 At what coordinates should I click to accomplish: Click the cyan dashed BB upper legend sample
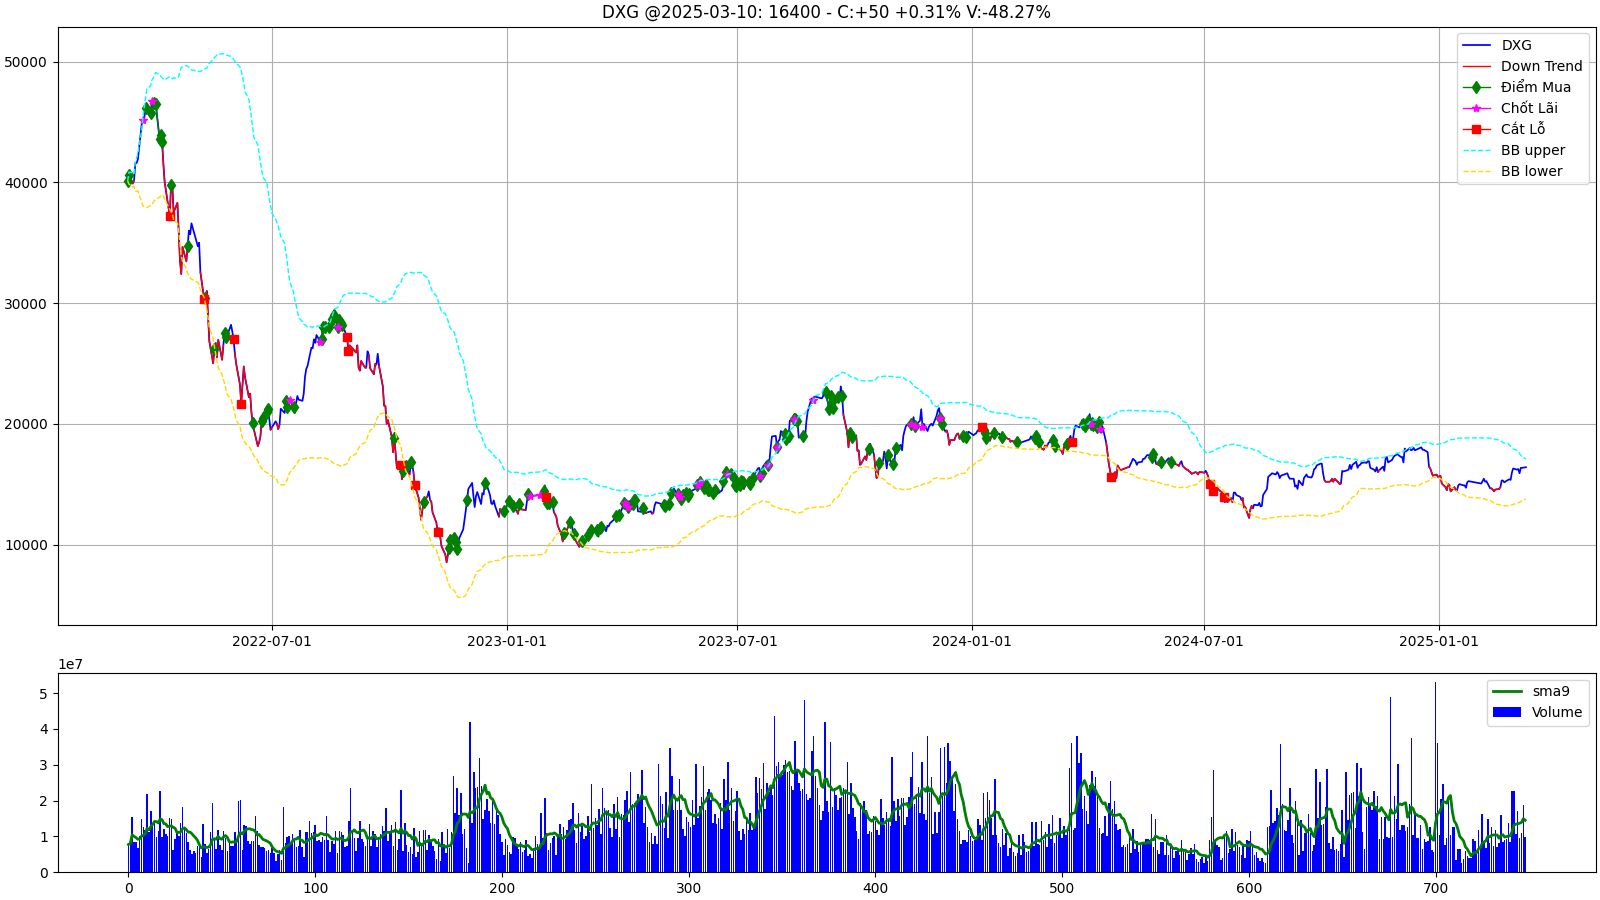point(1476,150)
